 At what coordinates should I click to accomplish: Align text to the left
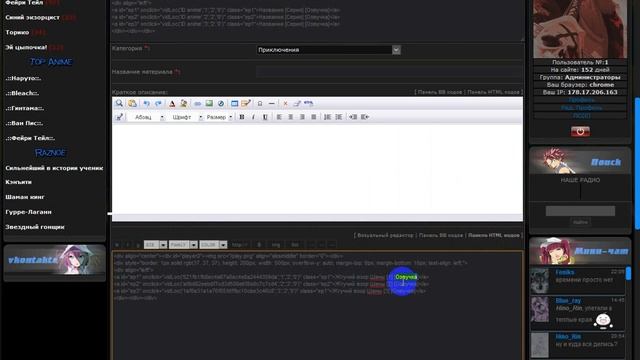tap(279, 117)
